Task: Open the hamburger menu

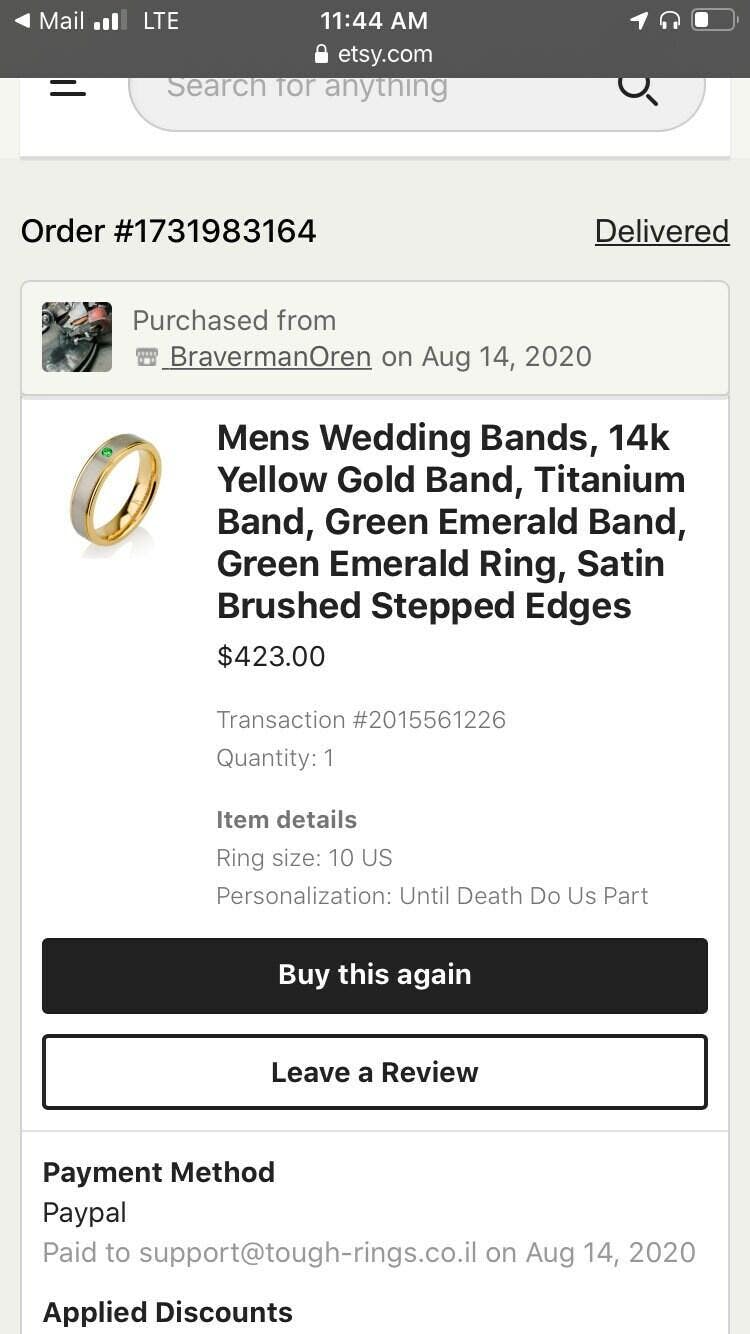Action: pos(68,88)
